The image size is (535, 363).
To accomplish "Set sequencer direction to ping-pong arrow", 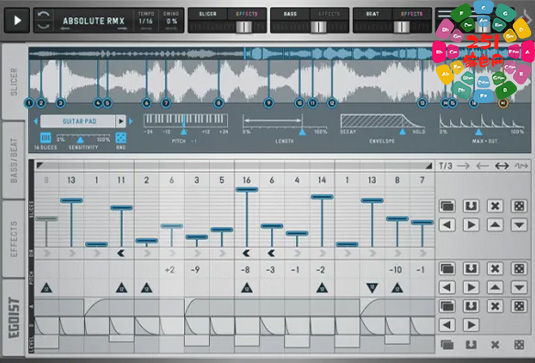I will tap(502, 166).
